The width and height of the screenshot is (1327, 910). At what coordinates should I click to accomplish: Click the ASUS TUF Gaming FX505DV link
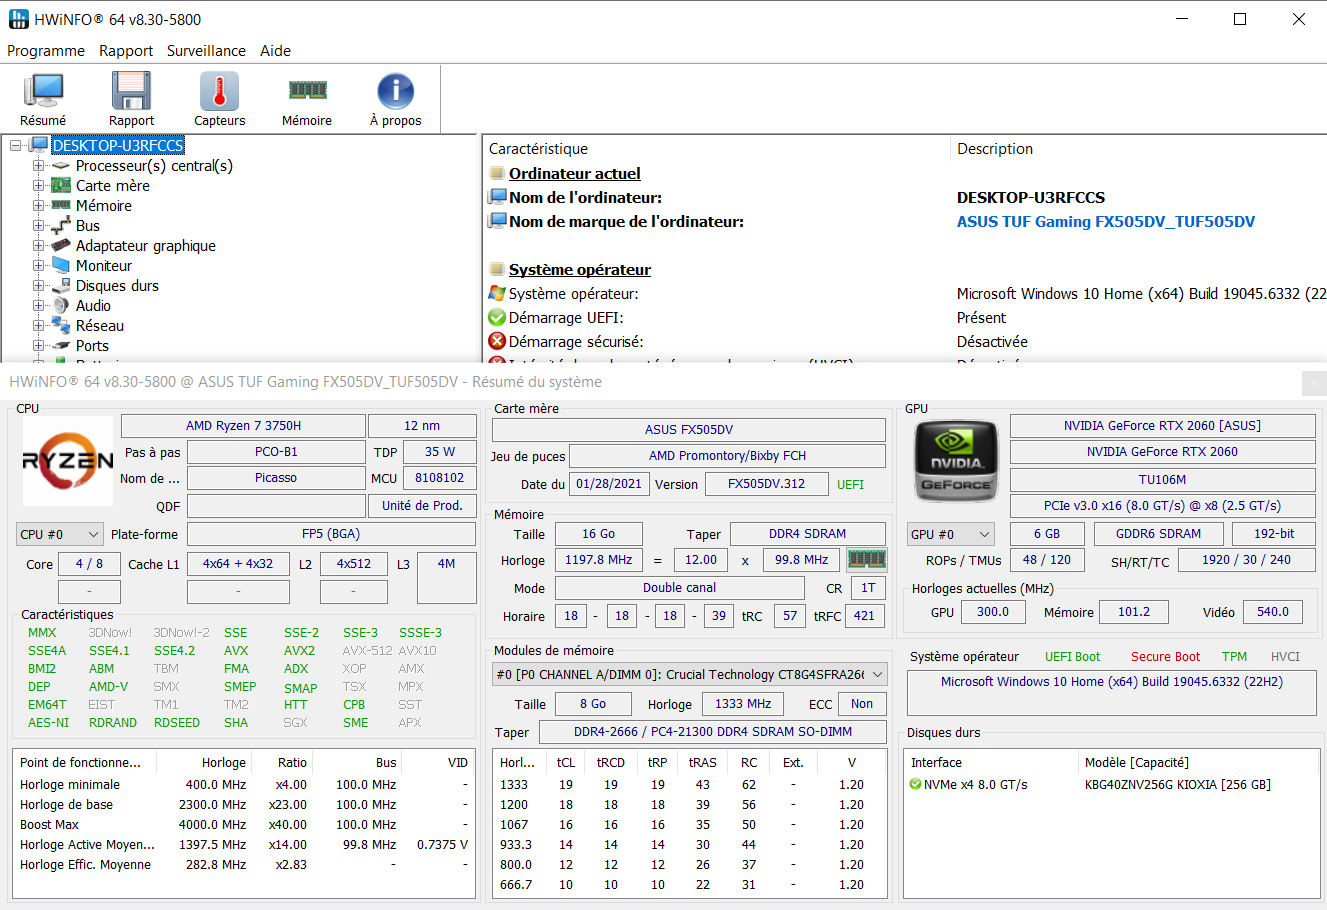coord(1105,222)
